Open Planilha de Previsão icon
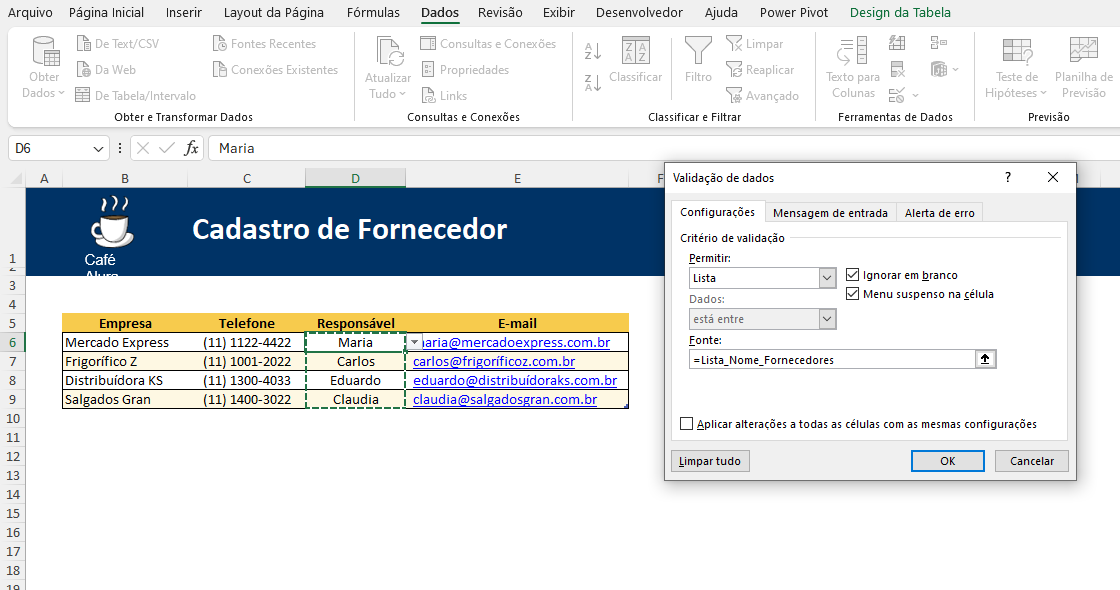1120x590 pixels. point(1084,51)
